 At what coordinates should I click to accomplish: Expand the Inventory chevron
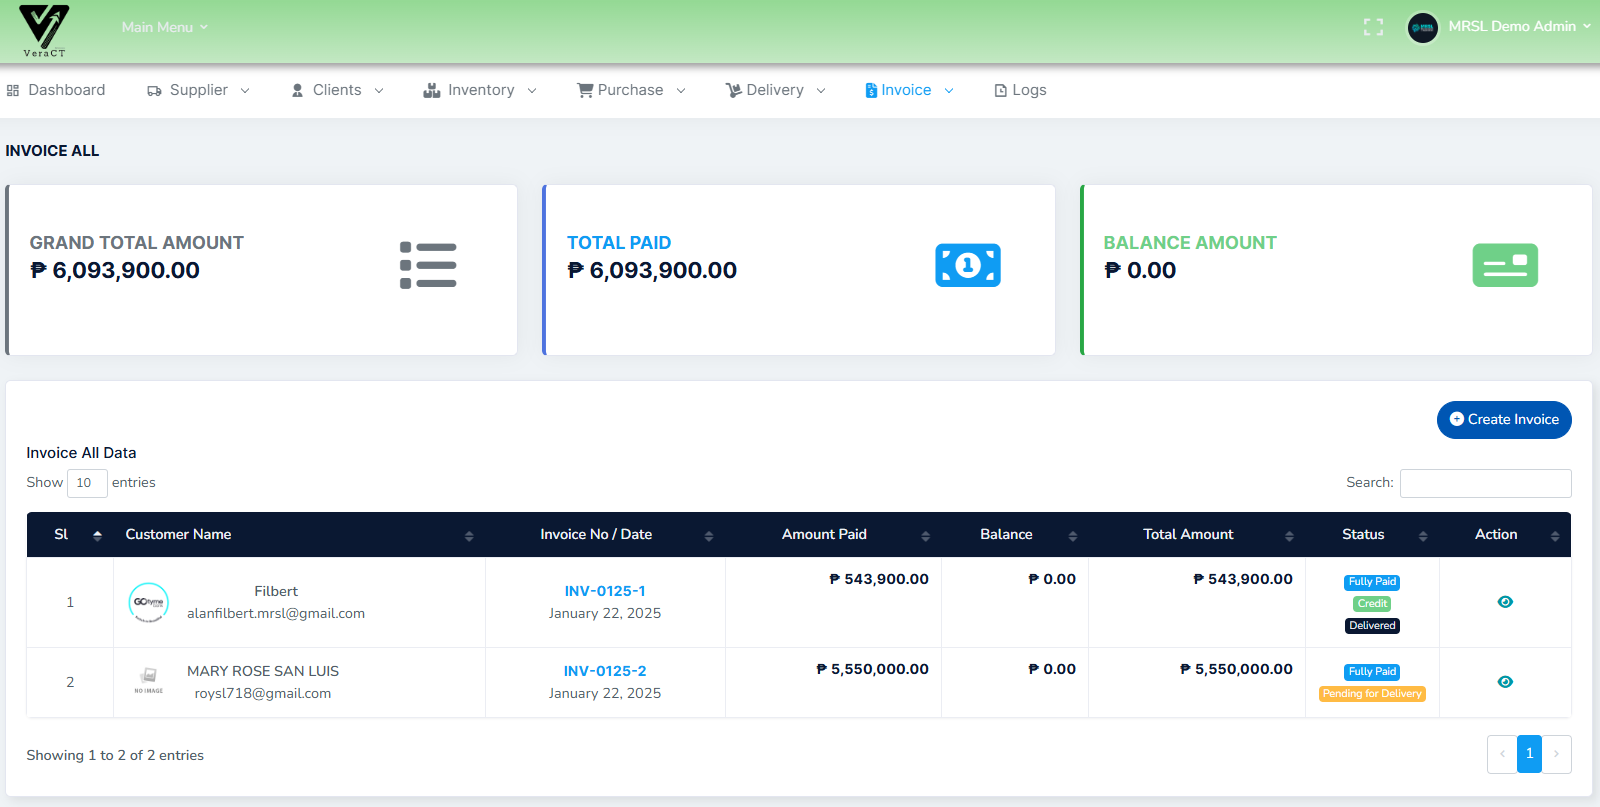[x=532, y=91]
